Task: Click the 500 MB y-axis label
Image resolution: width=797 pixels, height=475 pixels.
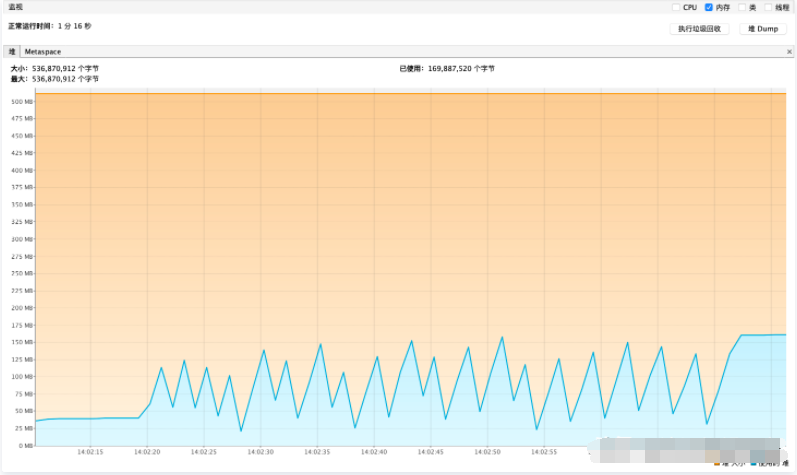Action: (22, 102)
